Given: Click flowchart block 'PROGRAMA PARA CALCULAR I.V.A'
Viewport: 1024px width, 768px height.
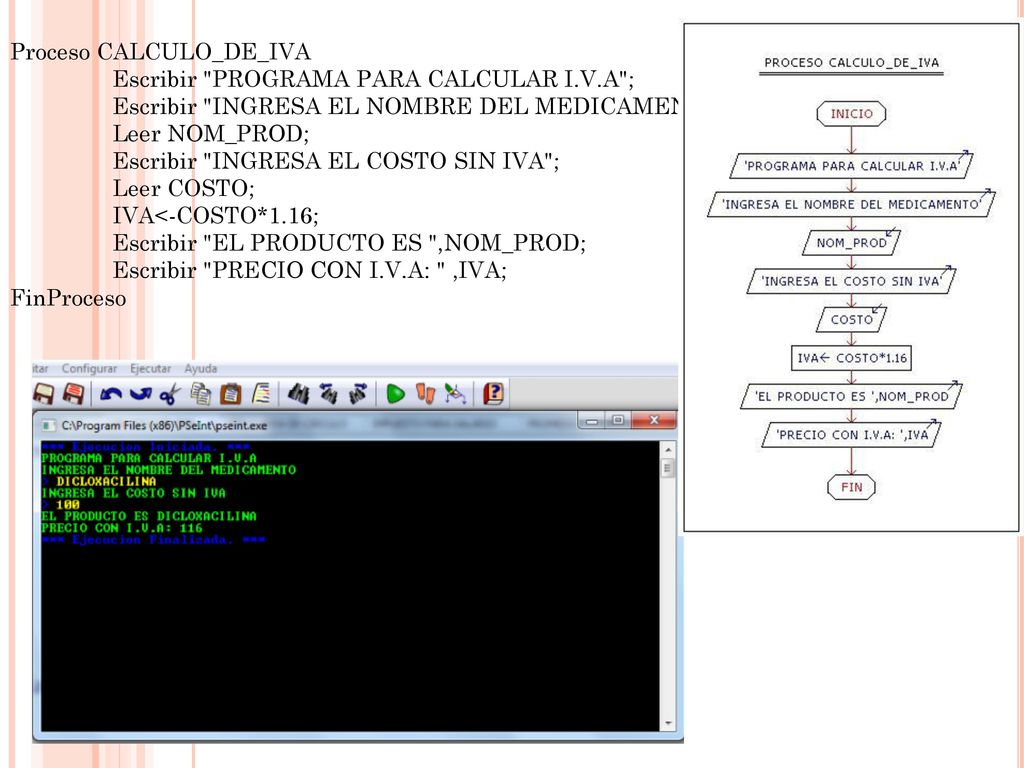Looking at the screenshot, I should 852,166.
